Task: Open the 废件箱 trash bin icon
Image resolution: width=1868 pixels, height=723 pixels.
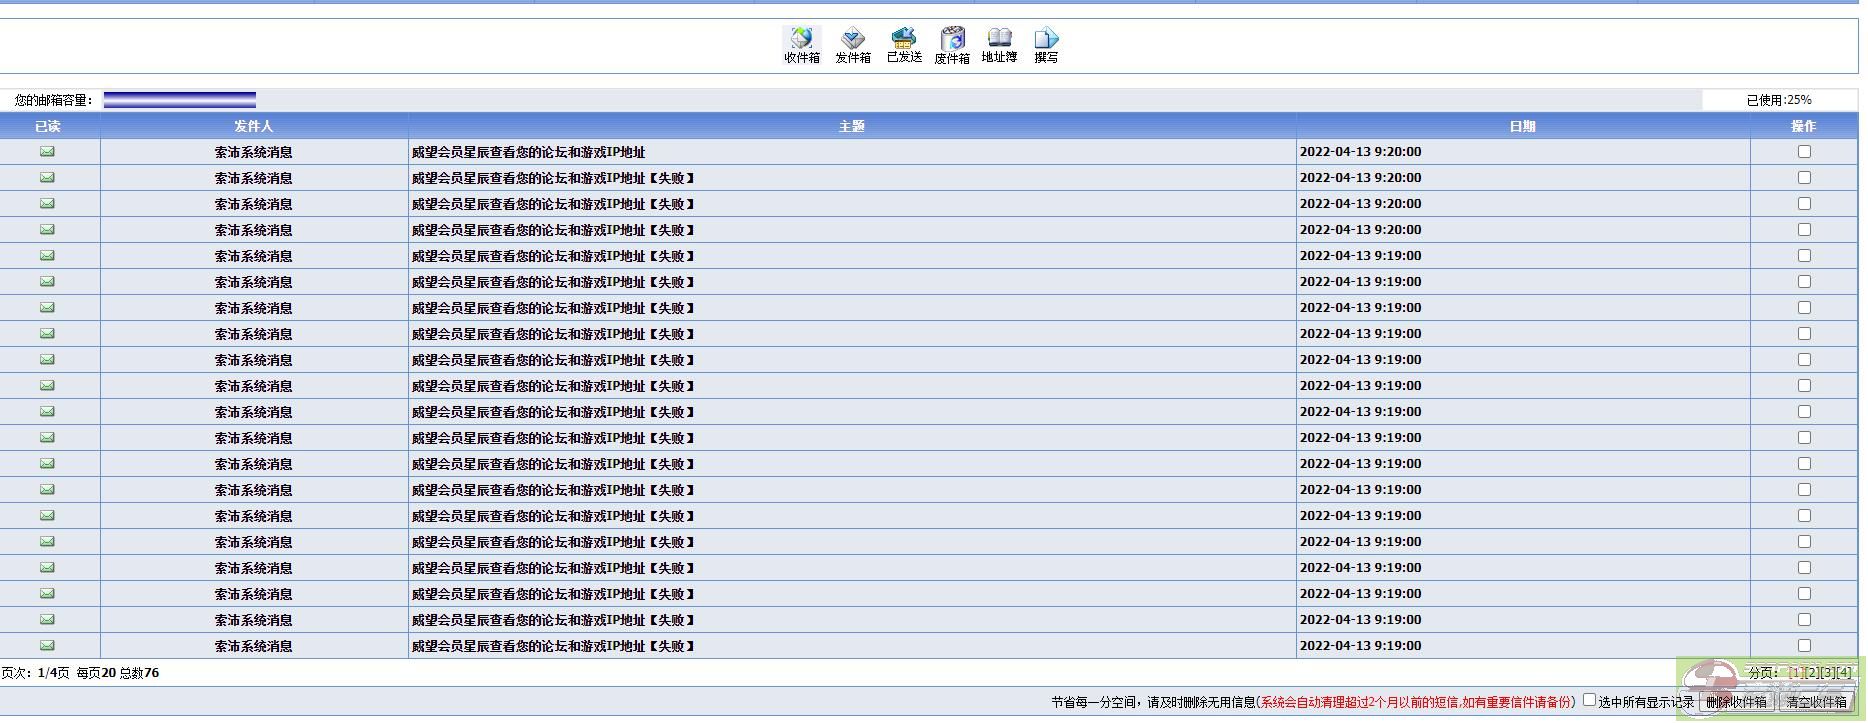Action: (952, 45)
